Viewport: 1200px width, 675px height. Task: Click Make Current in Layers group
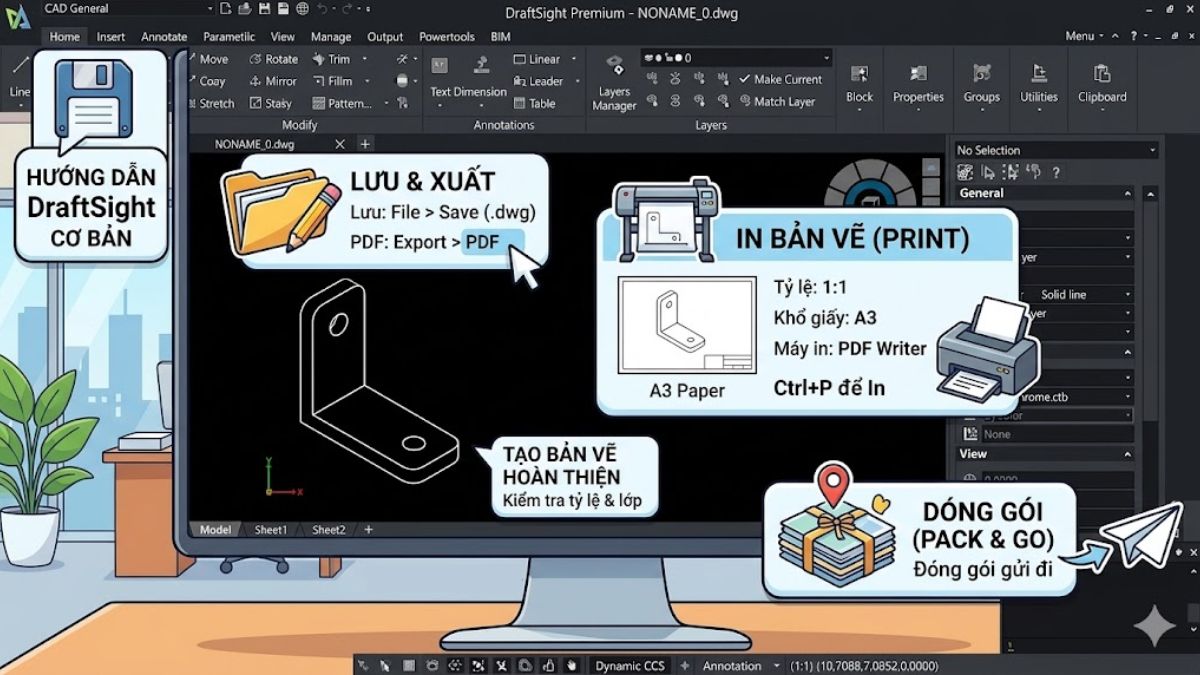[780, 79]
